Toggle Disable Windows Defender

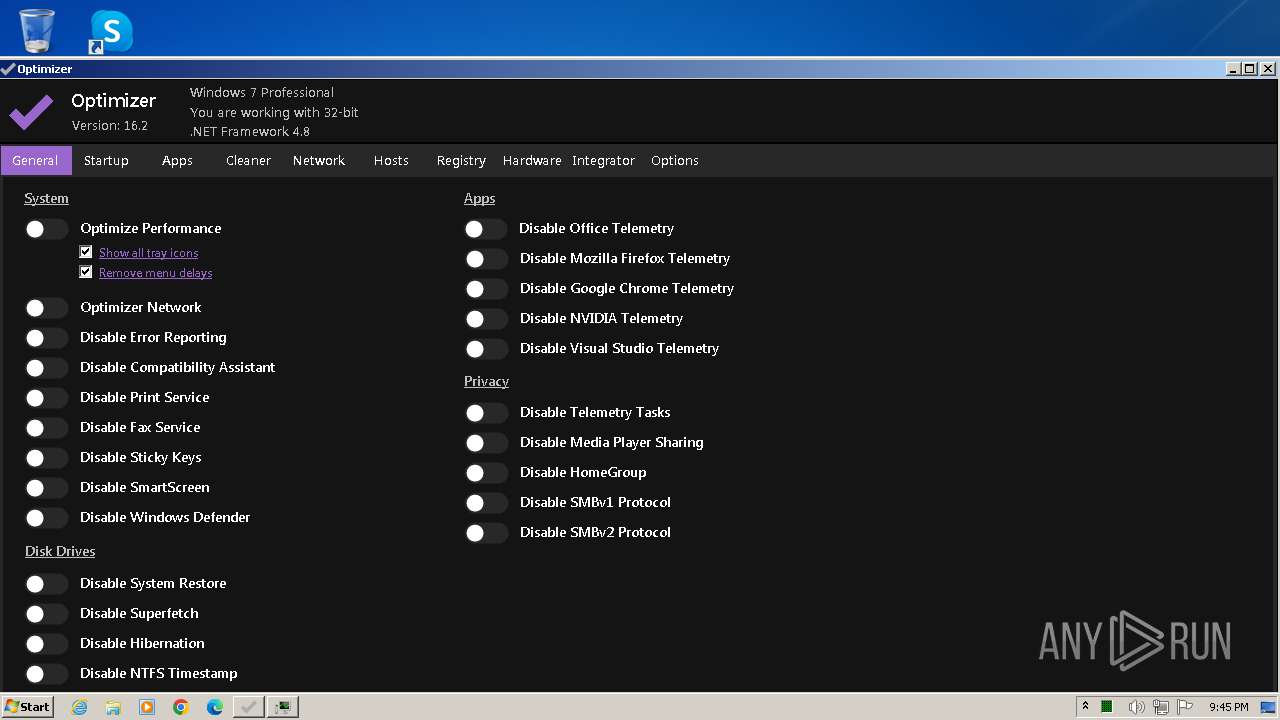click(x=46, y=518)
